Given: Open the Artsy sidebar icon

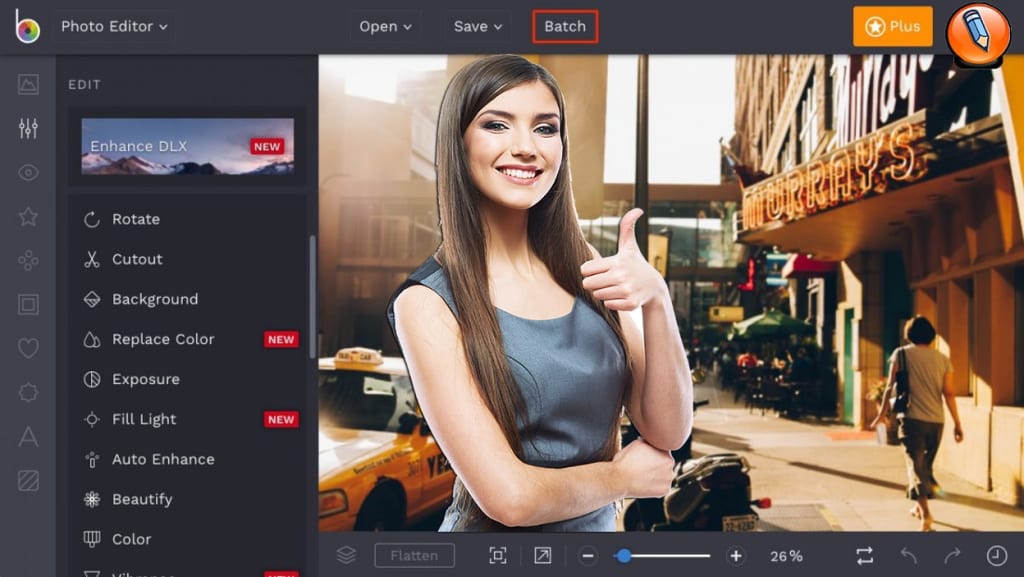Looking at the screenshot, I should coord(28,260).
